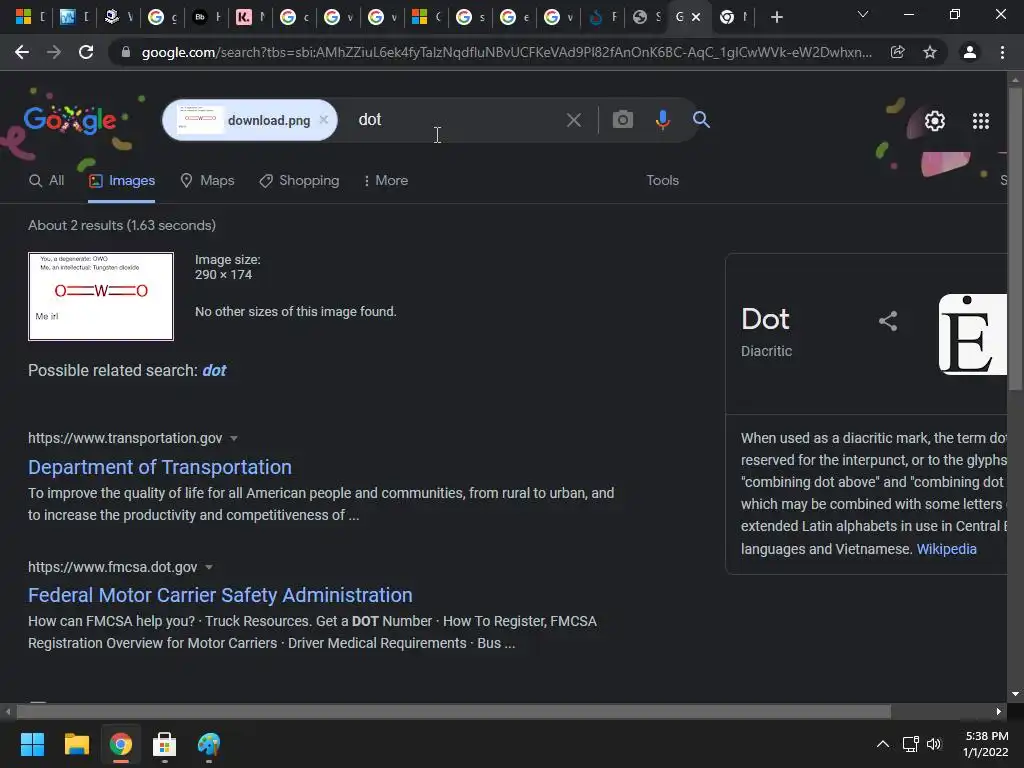Clear the search box text

click(573, 120)
